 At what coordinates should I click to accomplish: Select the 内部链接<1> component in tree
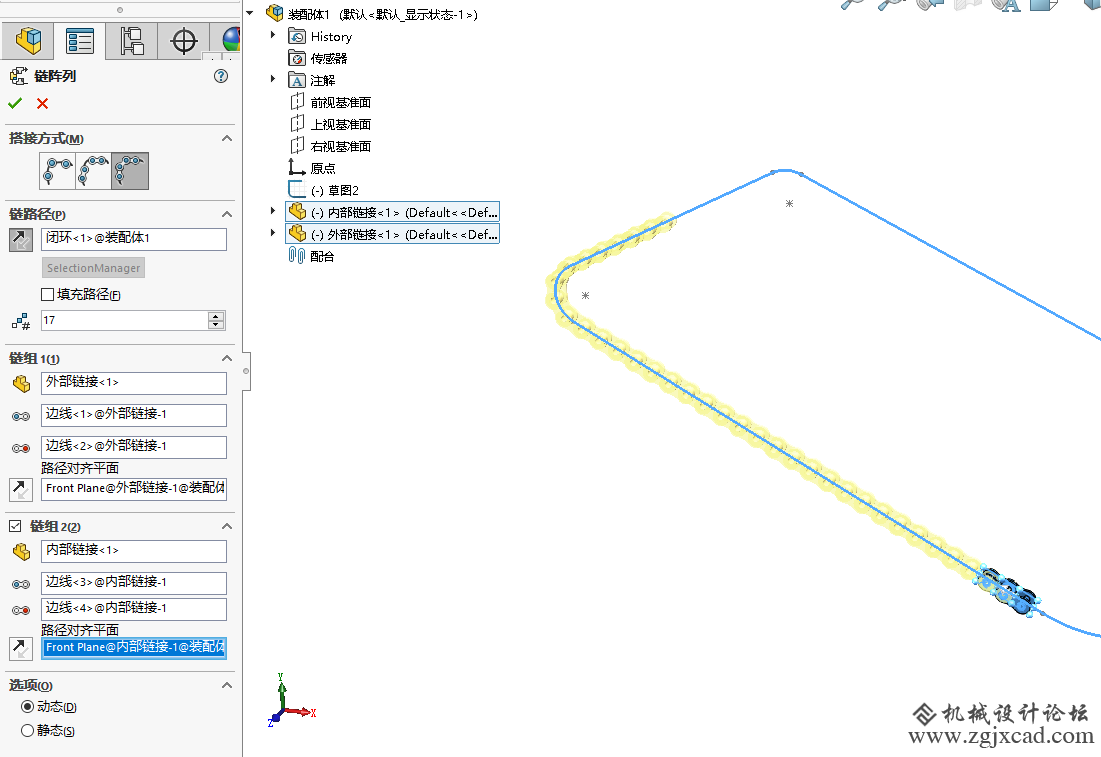(393, 212)
